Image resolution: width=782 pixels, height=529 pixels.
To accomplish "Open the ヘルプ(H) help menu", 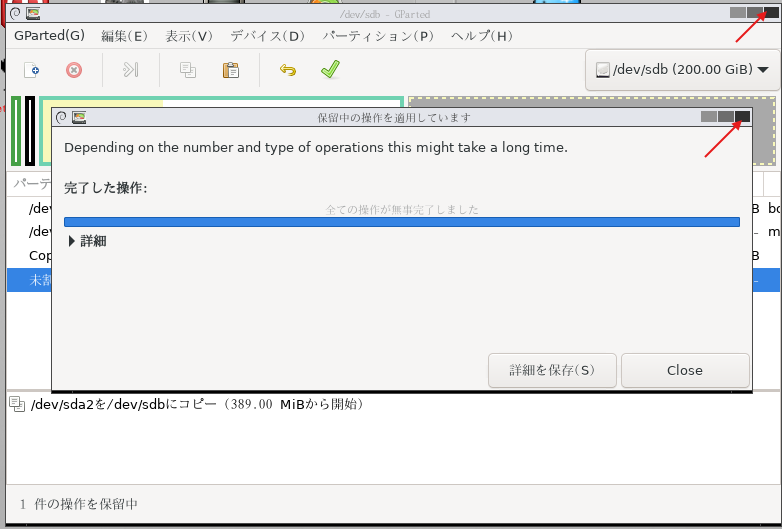I will tap(482, 36).
